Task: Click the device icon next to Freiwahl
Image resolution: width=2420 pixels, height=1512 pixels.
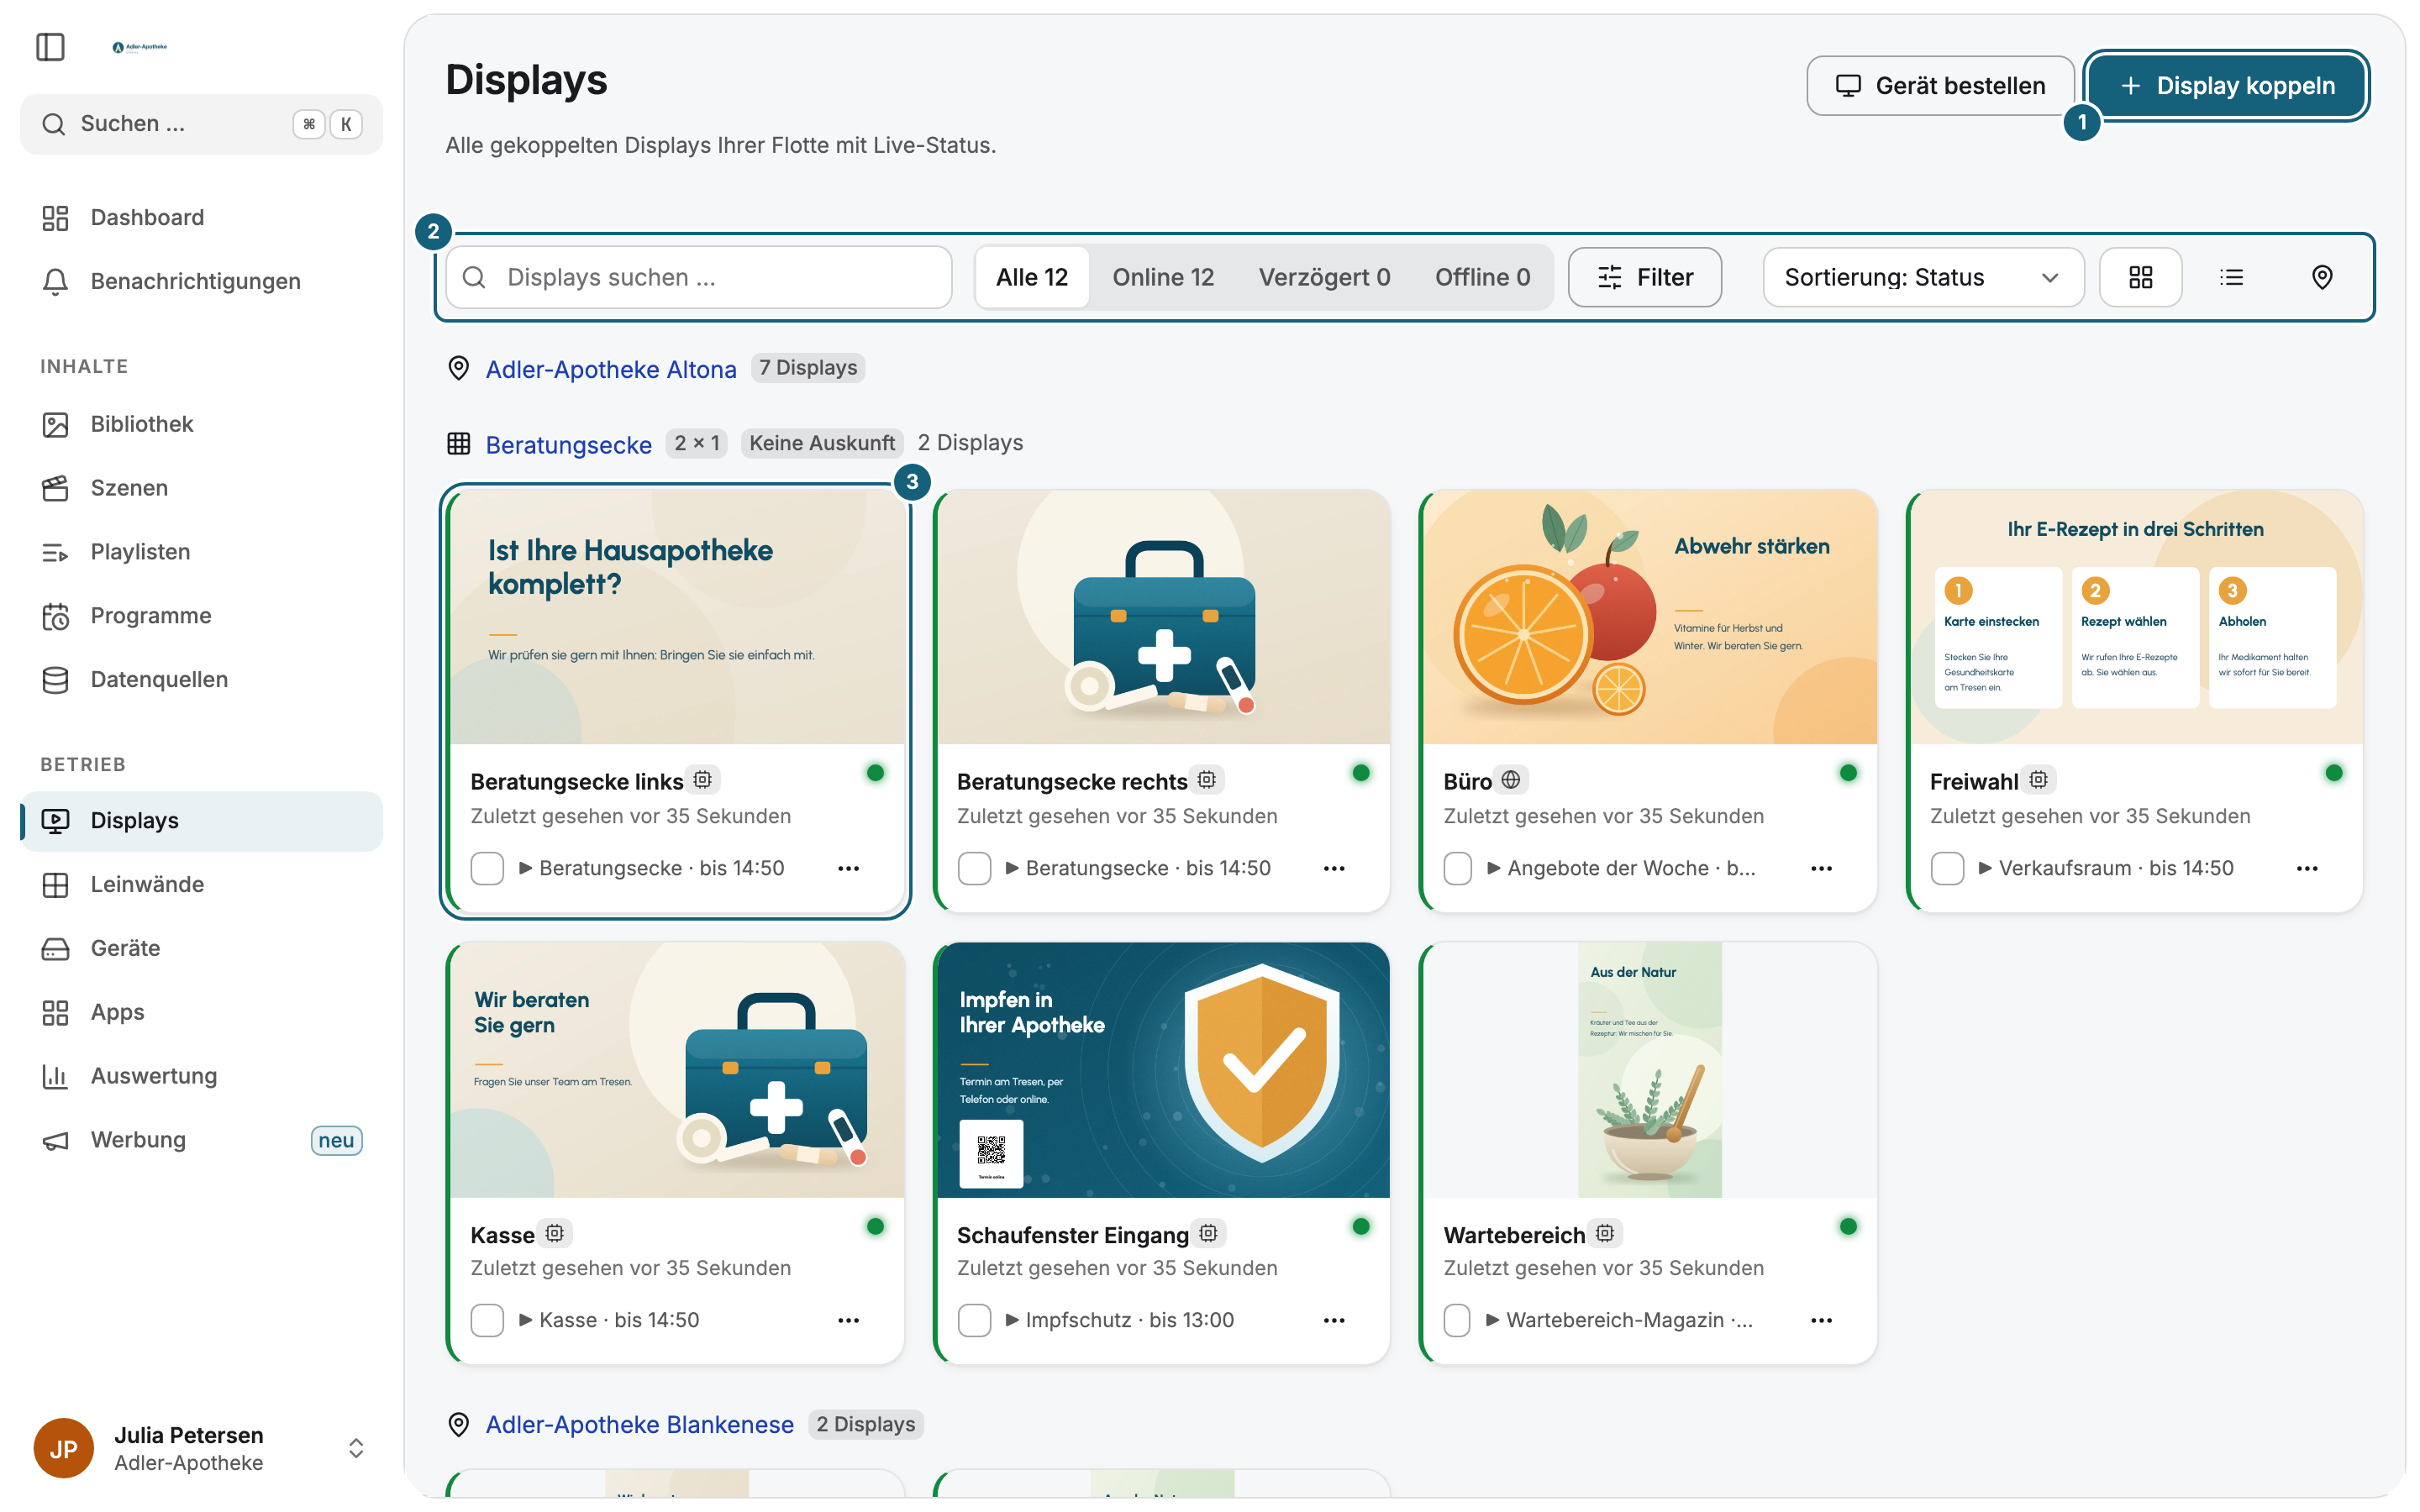Action: [x=2038, y=779]
